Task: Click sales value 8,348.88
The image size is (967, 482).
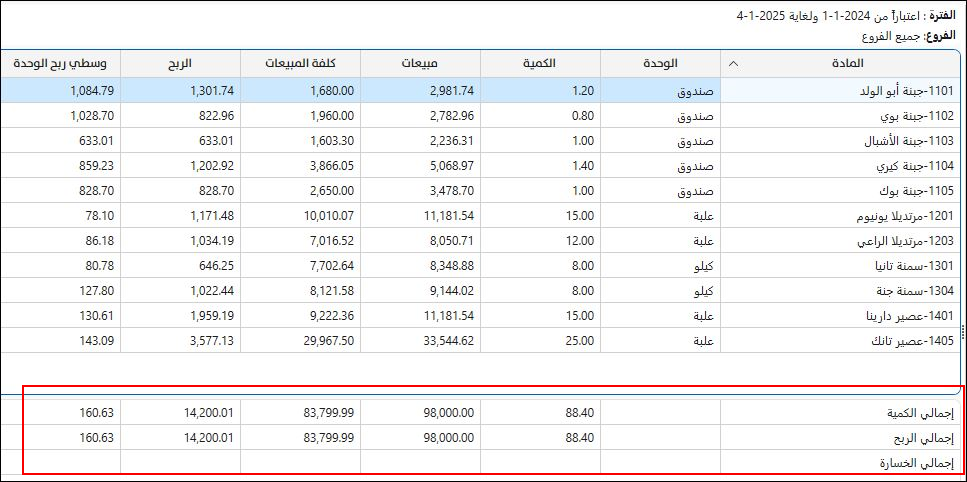Action: pyautogui.click(x=452, y=266)
